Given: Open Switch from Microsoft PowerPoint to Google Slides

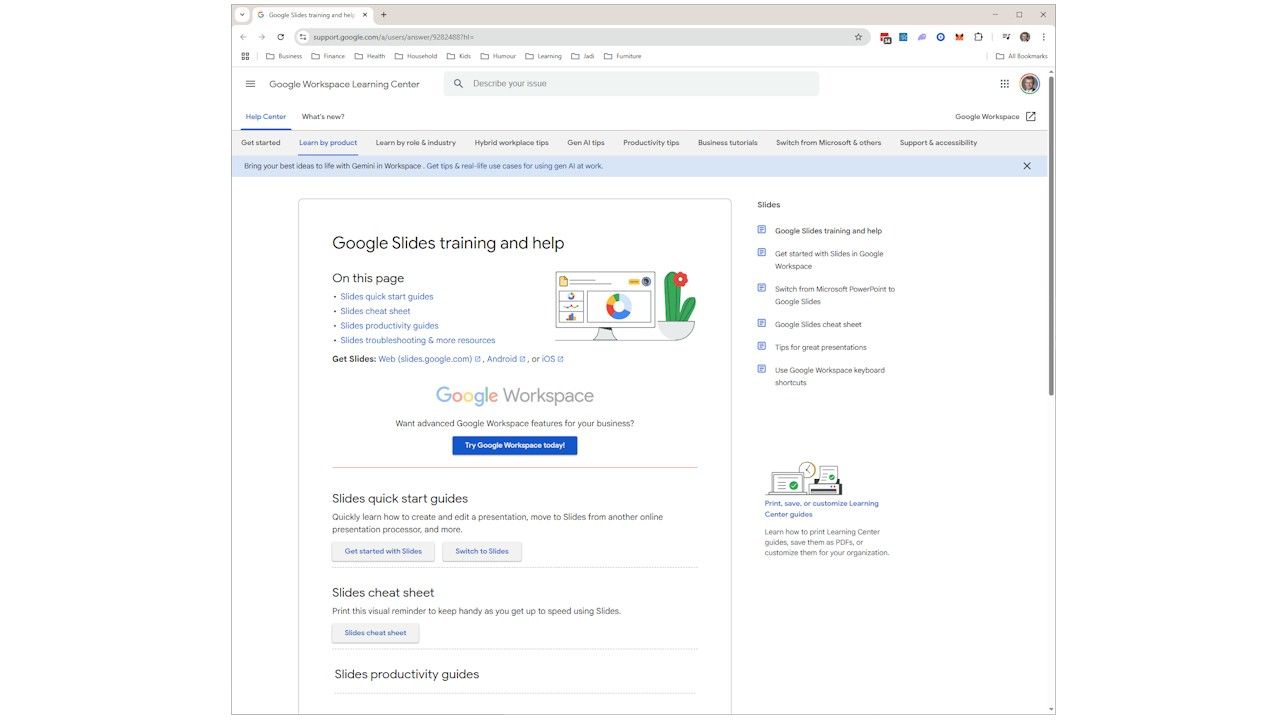Looking at the screenshot, I should [835, 295].
